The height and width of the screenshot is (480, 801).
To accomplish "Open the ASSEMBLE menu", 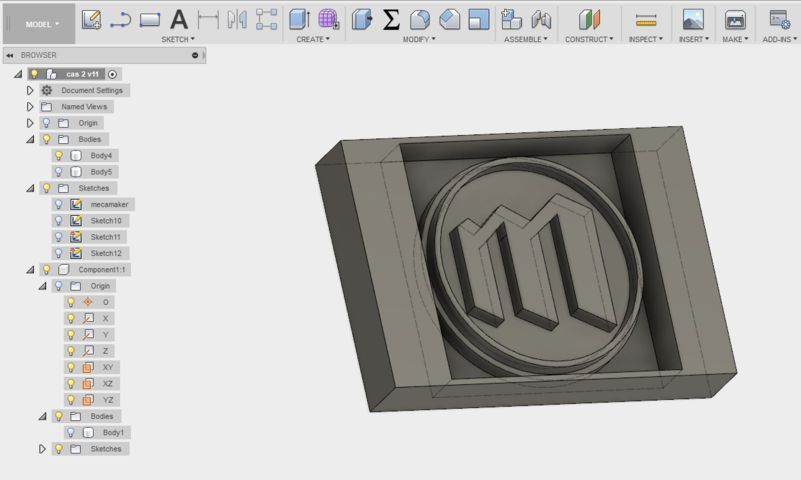I will click(x=526, y=39).
